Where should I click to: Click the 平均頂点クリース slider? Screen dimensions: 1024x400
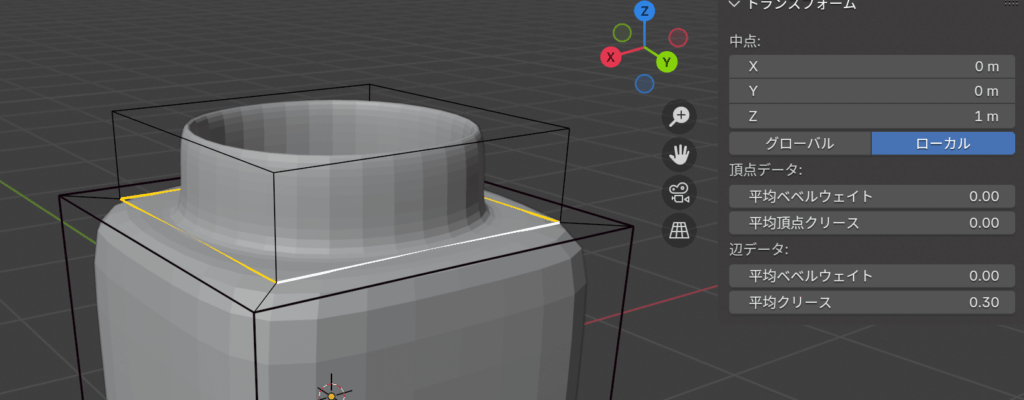coord(871,221)
